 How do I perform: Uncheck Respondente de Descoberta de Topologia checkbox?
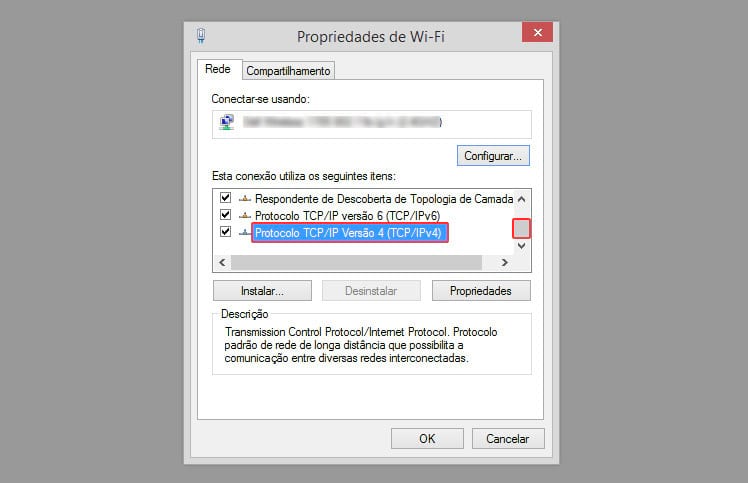coord(225,198)
